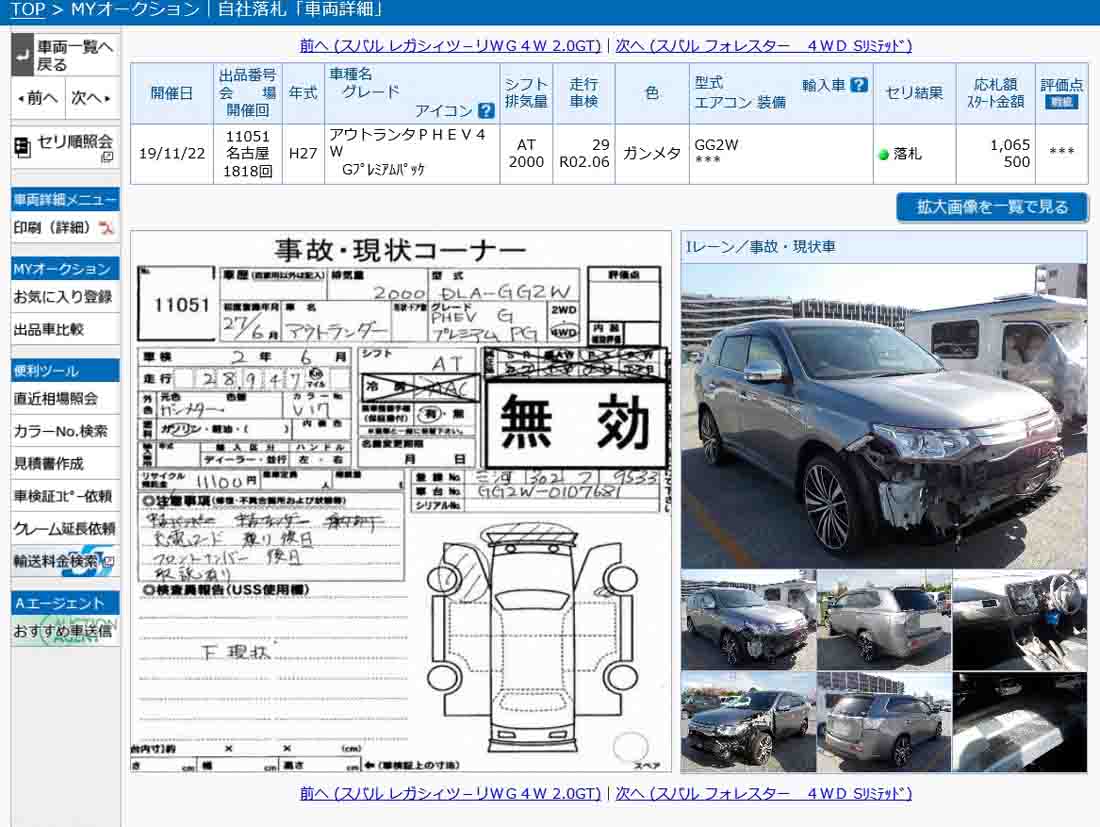Image resolution: width=1100 pixels, height=827 pixels.
Task: Click color cell ガンメタ
Action: pos(652,154)
